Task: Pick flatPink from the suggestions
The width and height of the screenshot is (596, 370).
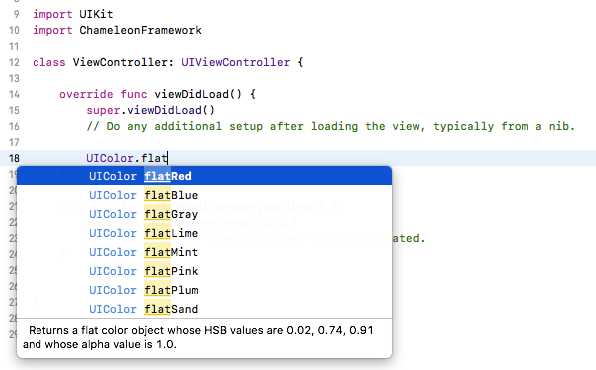Action: point(204,271)
